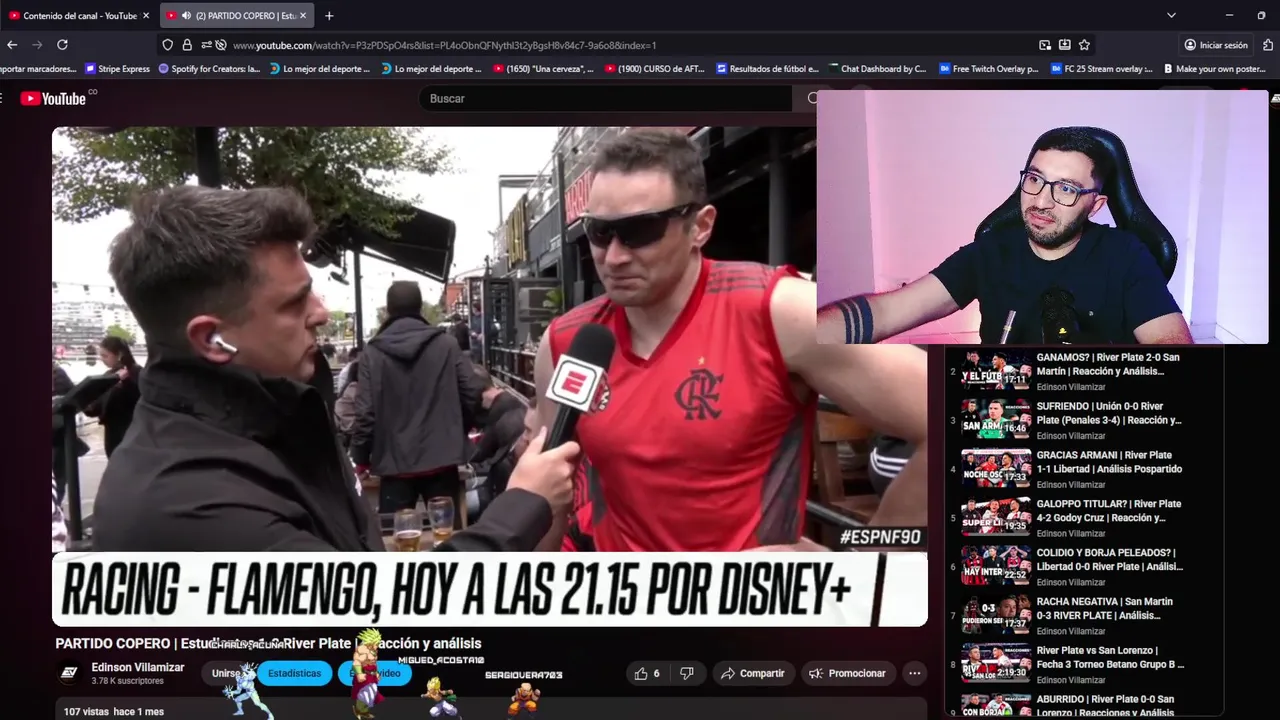This screenshot has height=720, width=1280.
Task: Open the 'Chat Dashboard by C...' bookmark
Action: tap(878, 69)
